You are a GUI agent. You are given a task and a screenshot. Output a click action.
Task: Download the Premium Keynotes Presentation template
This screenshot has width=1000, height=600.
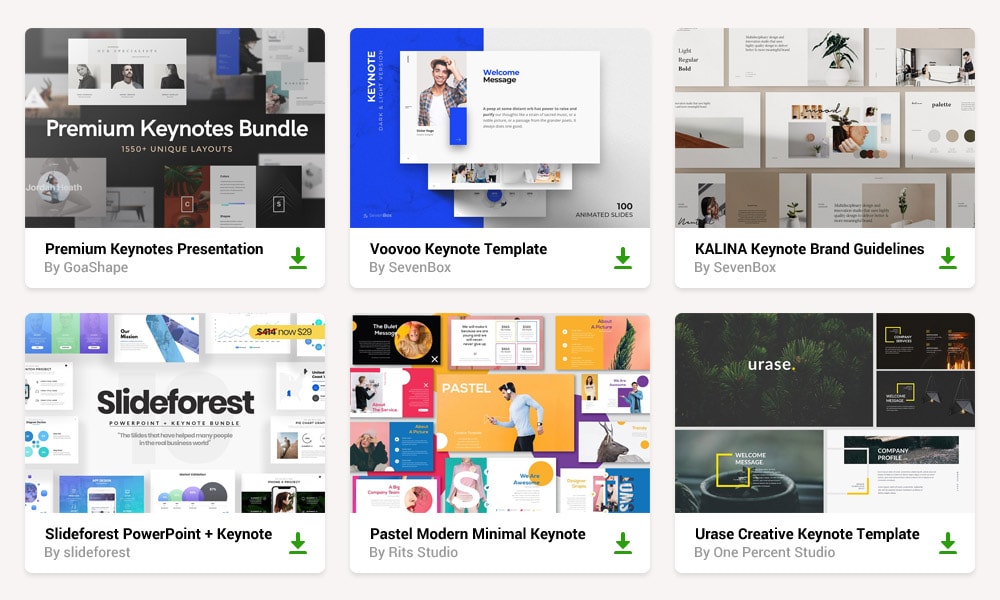pyautogui.click(x=298, y=258)
